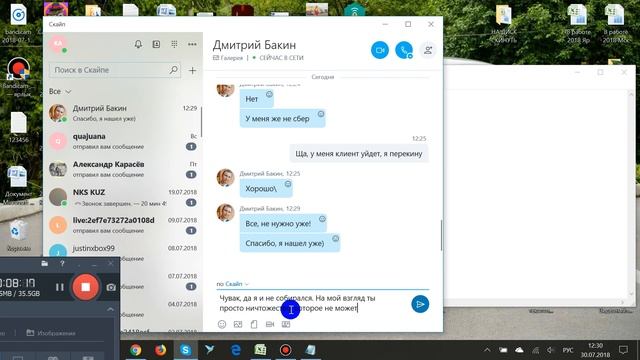Switch the РУС input language
The image size is (640, 360).
point(568,350)
